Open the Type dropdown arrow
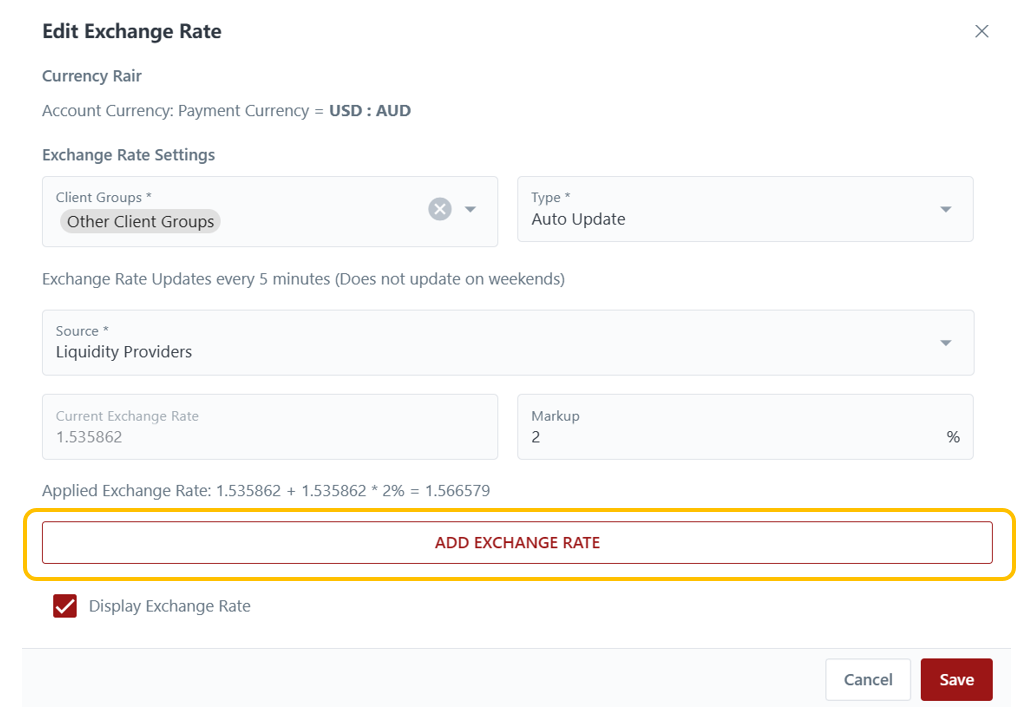Screen dimensions: 1030x715 [946, 210]
